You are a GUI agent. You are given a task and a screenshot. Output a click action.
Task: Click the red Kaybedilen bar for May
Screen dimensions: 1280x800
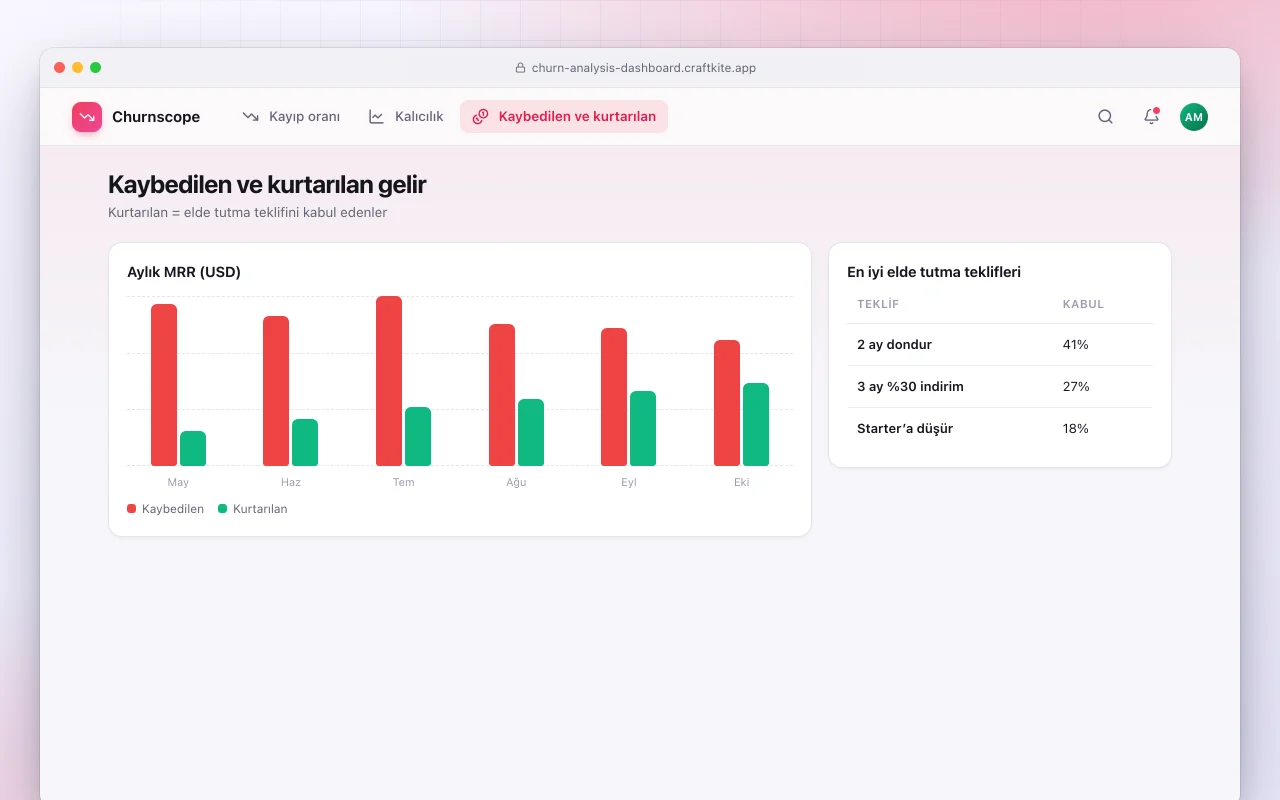pyautogui.click(x=164, y=385)
